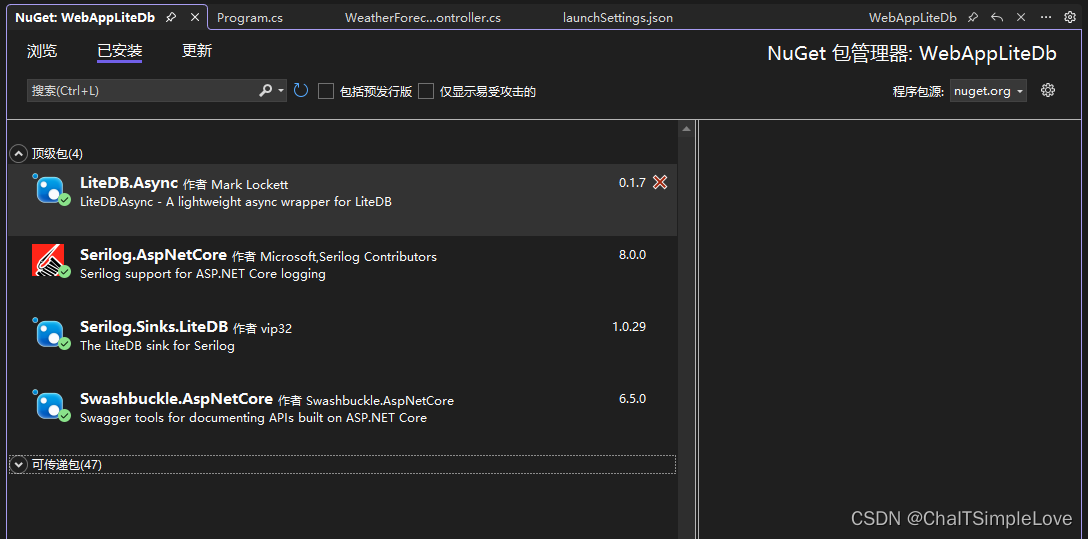Pin the NuGet: WebAppLiteDb tab
Screen dimensions: 1088x539
171,17
